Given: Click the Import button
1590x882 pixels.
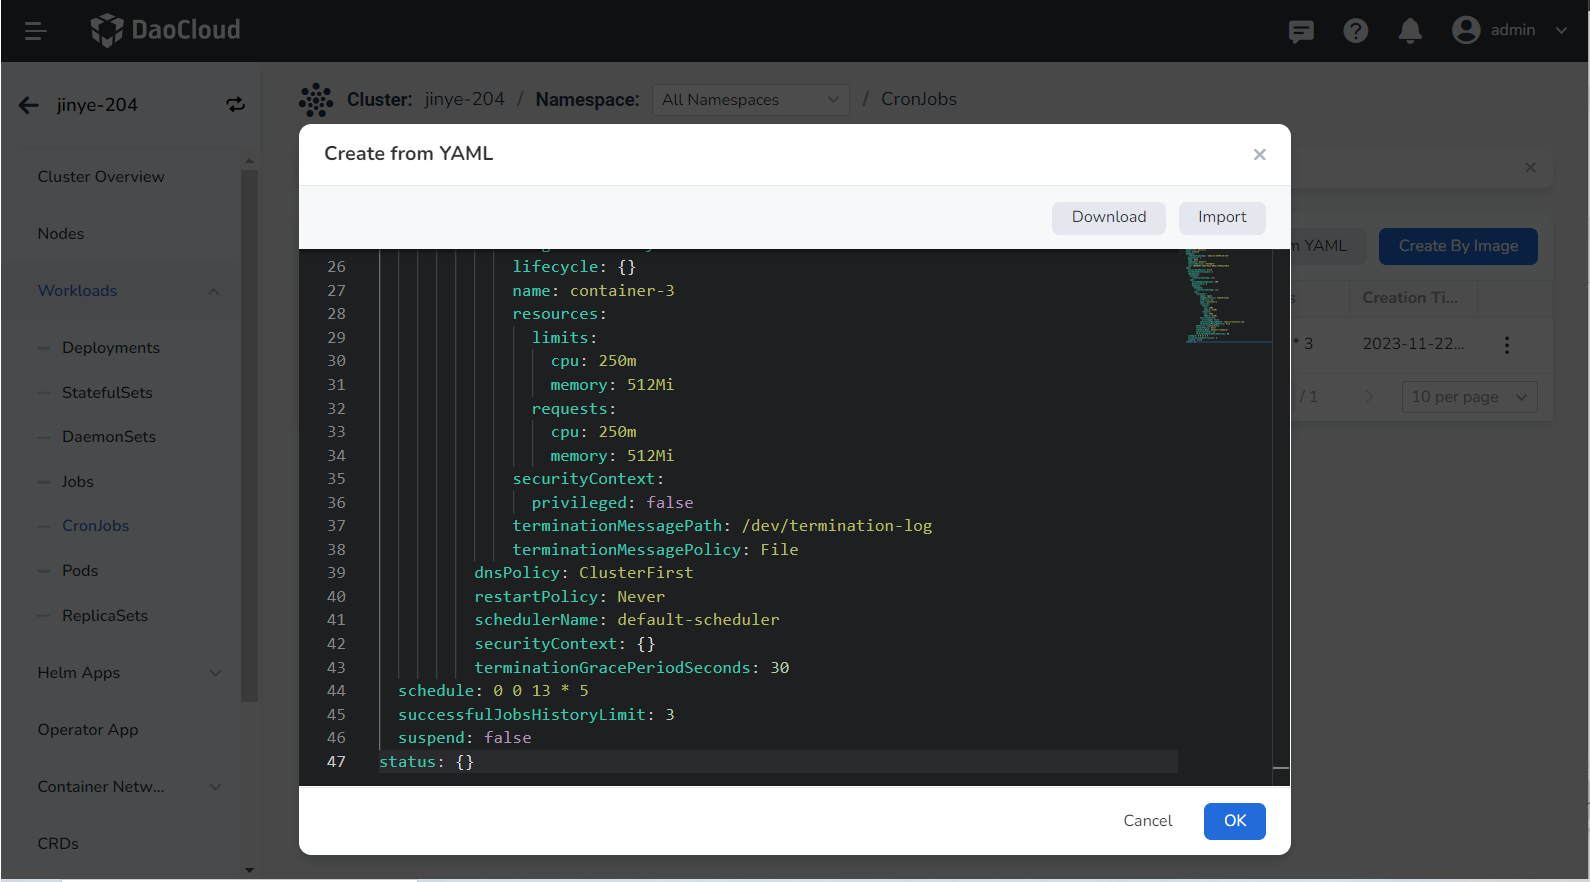Looking at the screenshot, I should click(1221, 218).
